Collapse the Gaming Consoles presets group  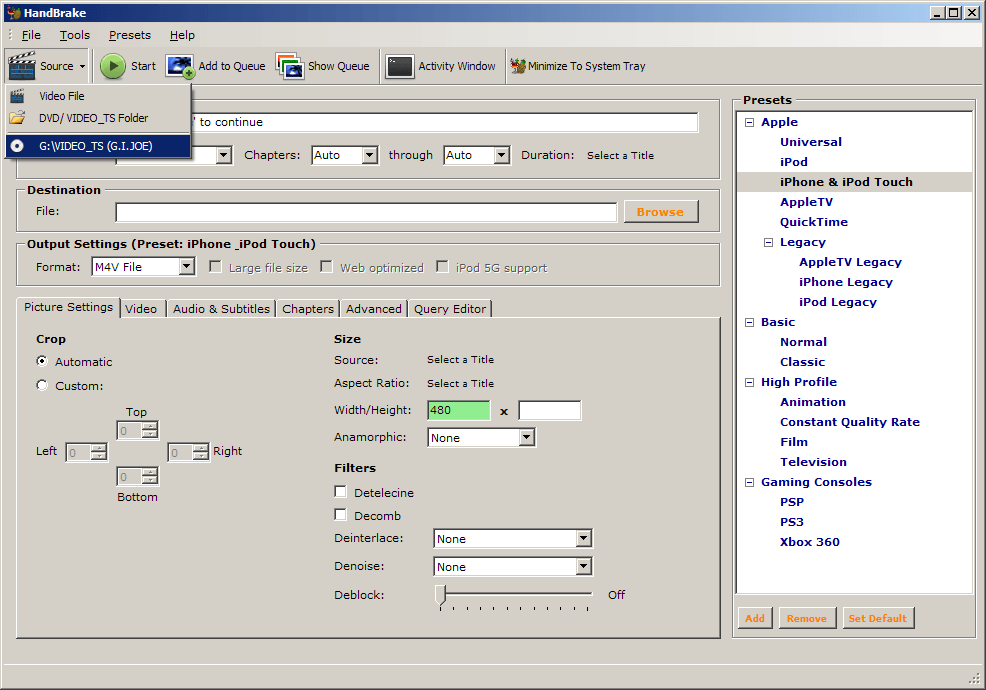point(750,482)
